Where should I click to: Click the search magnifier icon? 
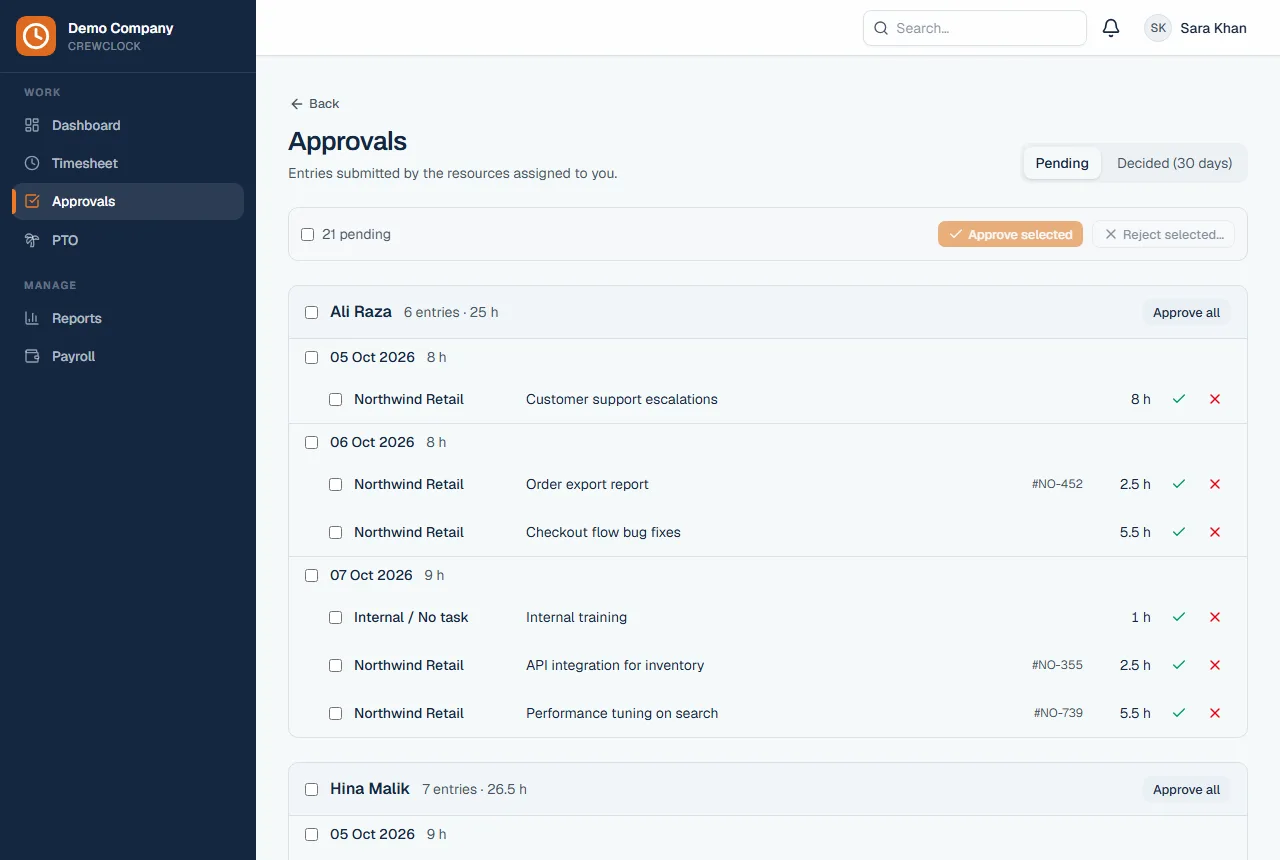[x=881, y=28]
